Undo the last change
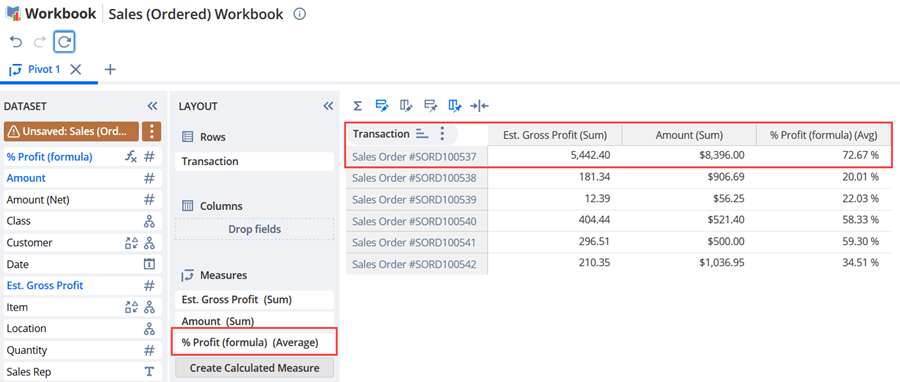This screenshot has width=900, height=382. tap(16, 42)
